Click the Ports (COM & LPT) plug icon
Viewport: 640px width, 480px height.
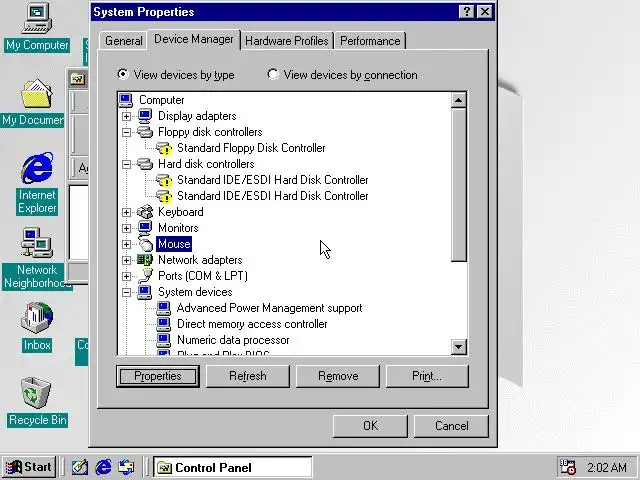[x=145, y=276]
